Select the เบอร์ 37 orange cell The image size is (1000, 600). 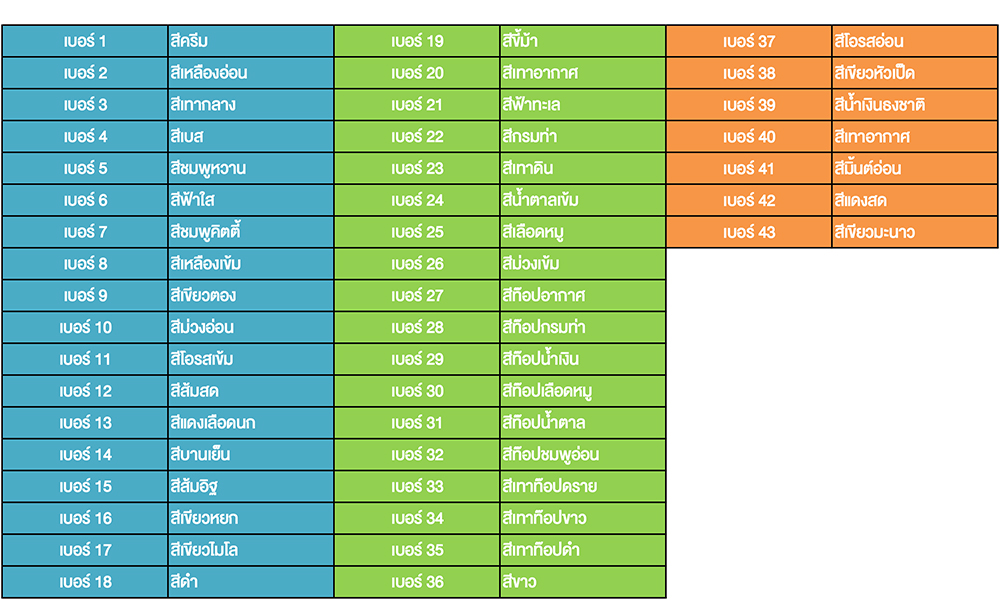(x=749, y=41)
